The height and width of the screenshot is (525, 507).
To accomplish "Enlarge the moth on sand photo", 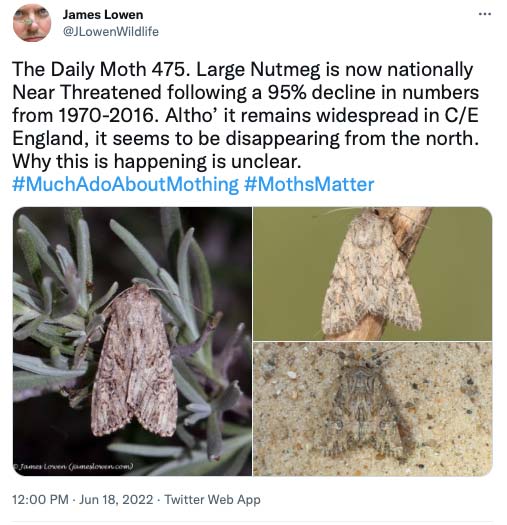I will coord(373,409).
